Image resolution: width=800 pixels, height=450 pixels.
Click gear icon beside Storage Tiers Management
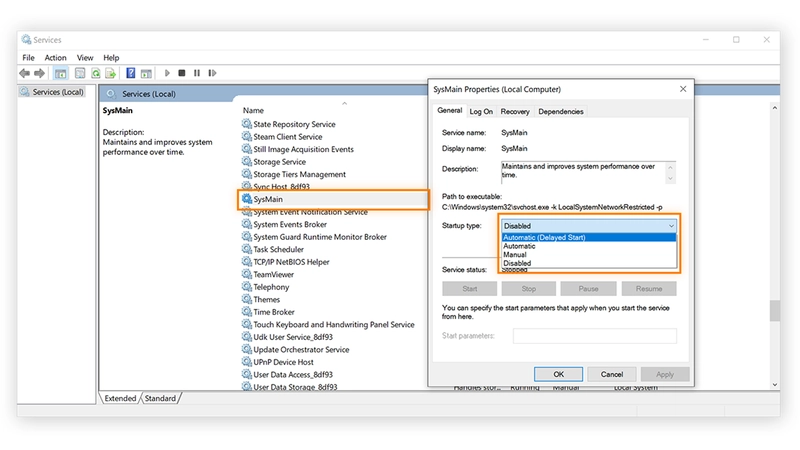(247, 174)
